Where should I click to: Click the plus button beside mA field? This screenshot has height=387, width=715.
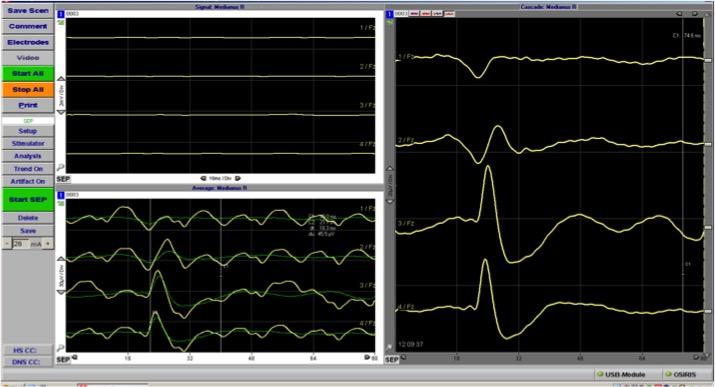[48, 244]
